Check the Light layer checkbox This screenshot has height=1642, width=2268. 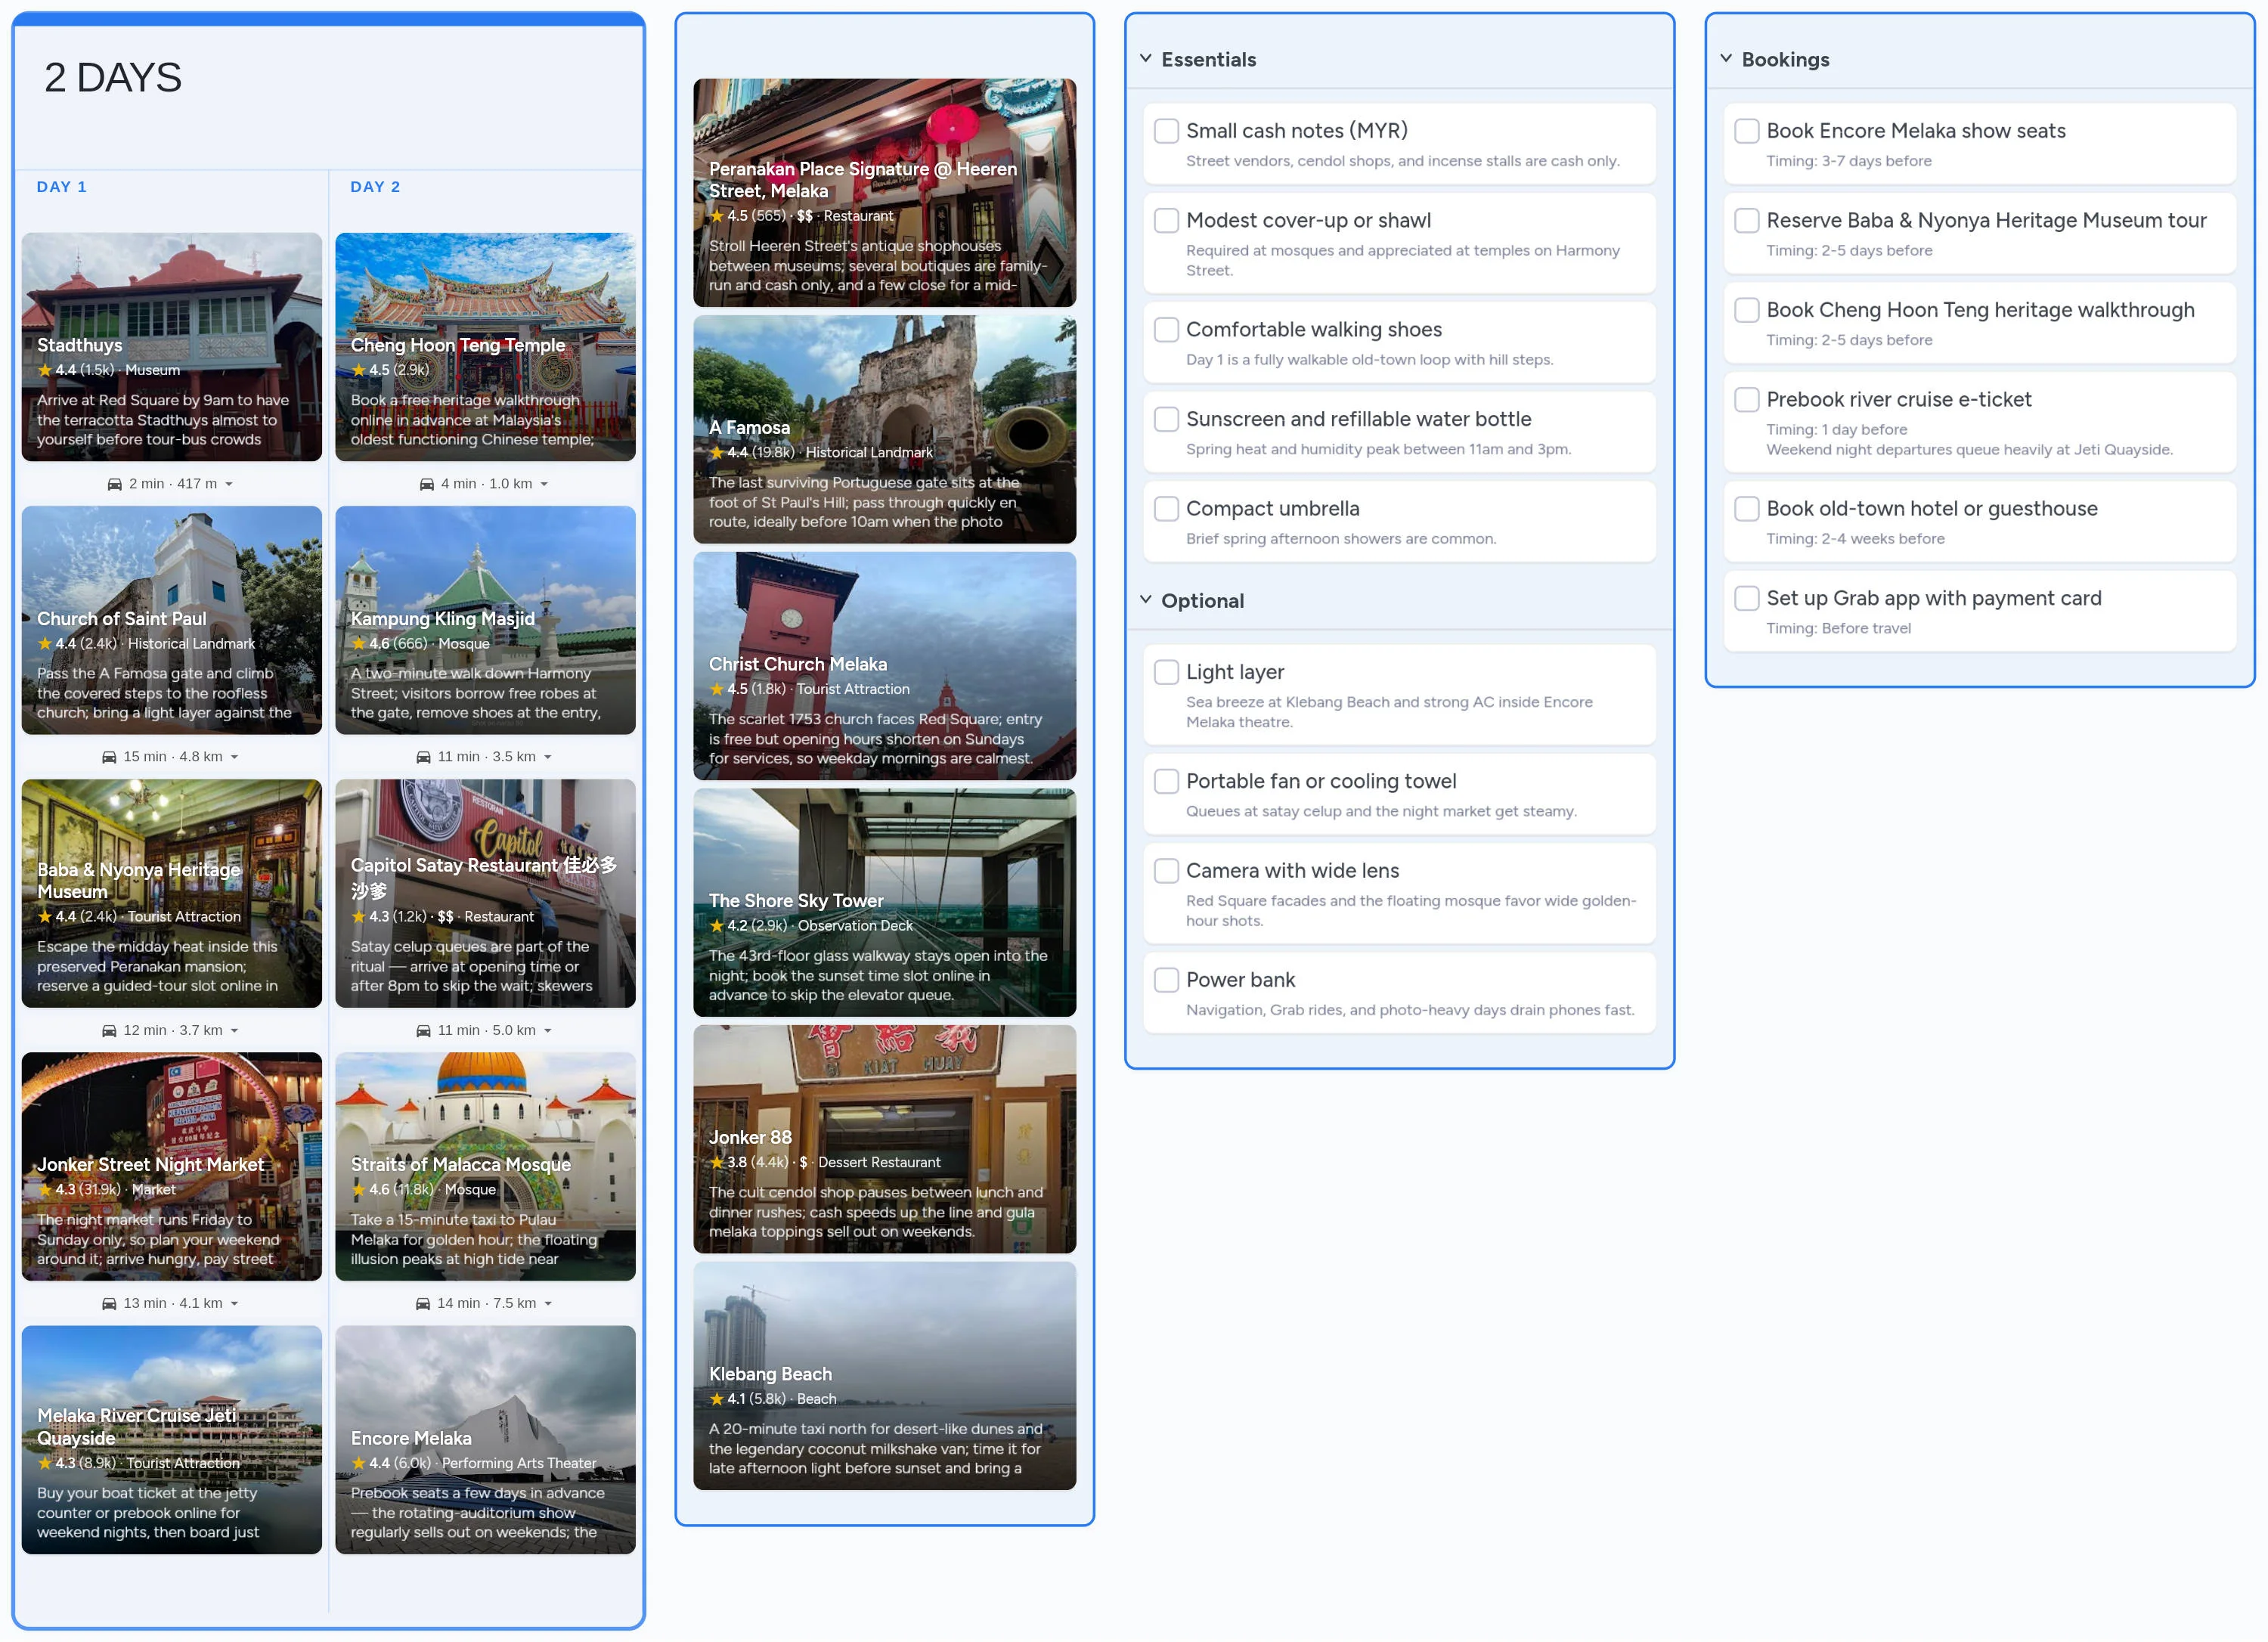tap(1166, 672)
